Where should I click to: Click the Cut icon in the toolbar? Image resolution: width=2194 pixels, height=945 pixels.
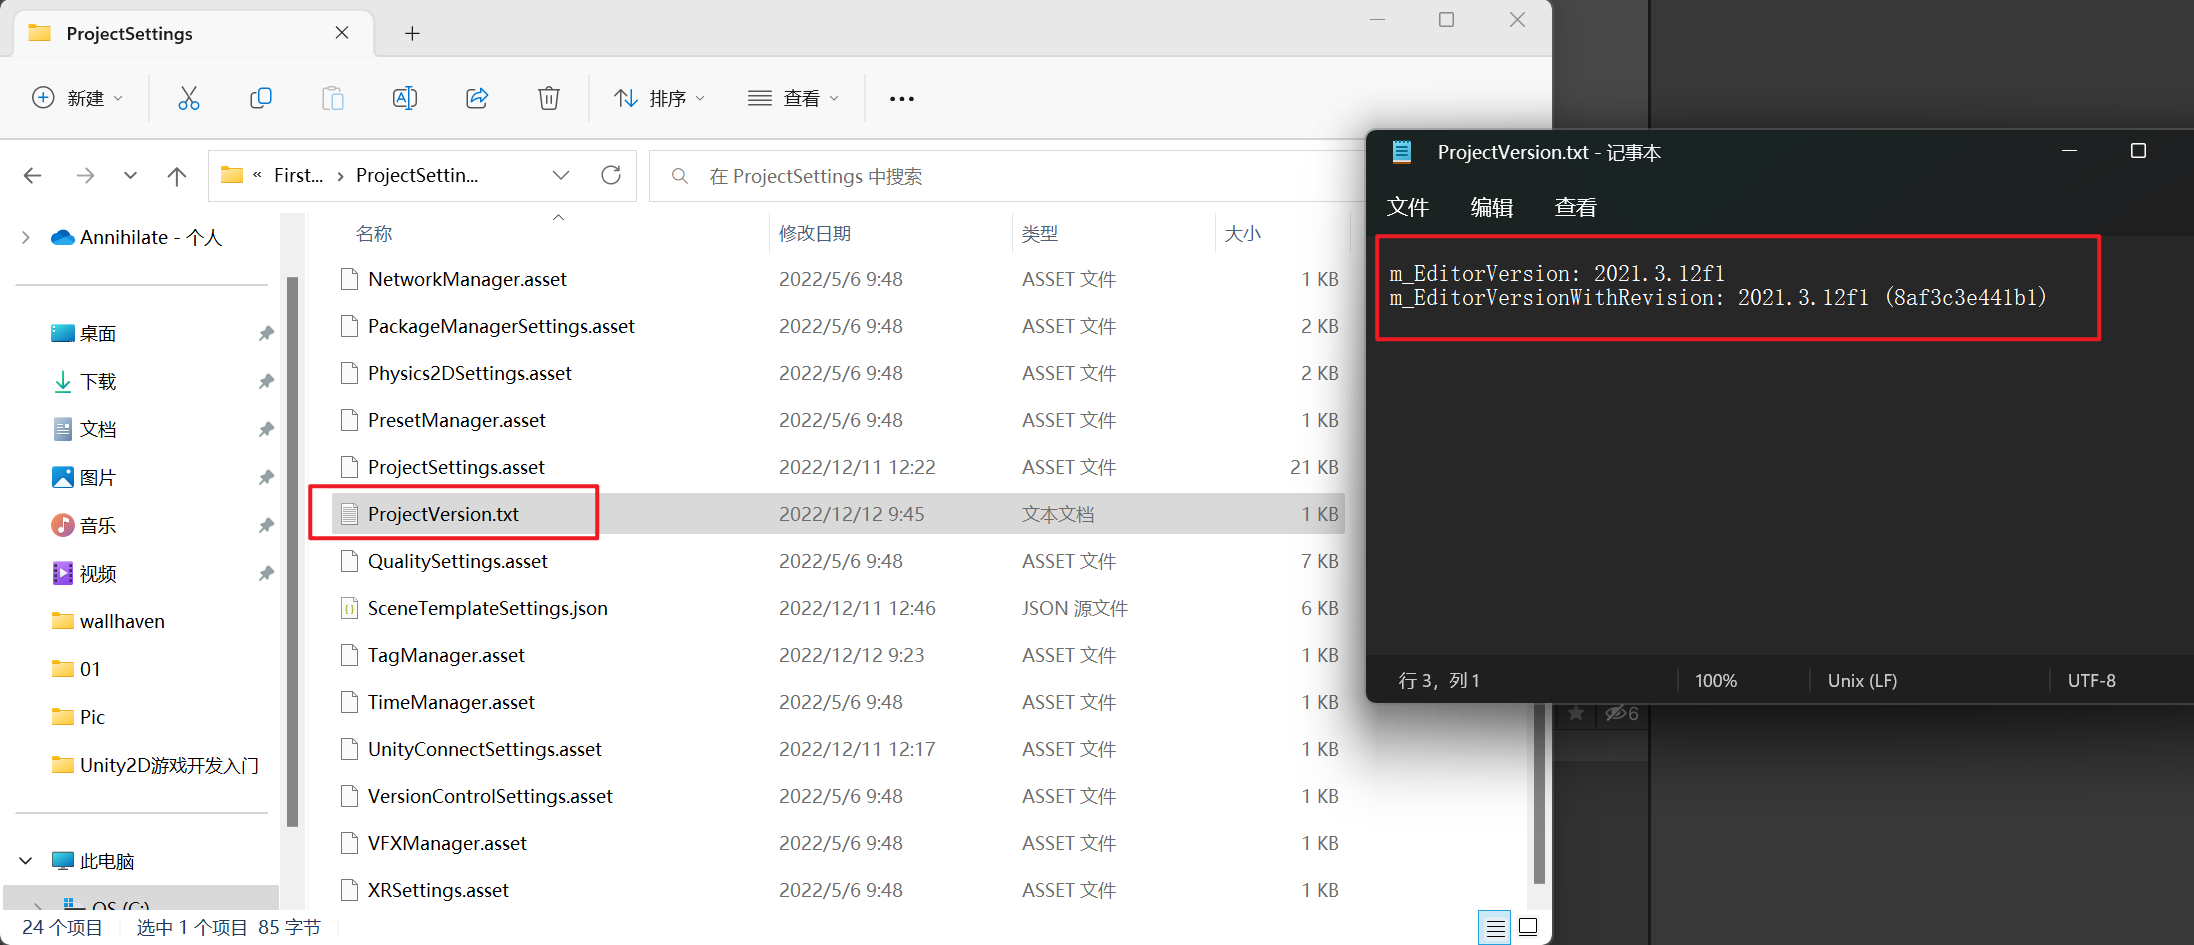[189, 97]
